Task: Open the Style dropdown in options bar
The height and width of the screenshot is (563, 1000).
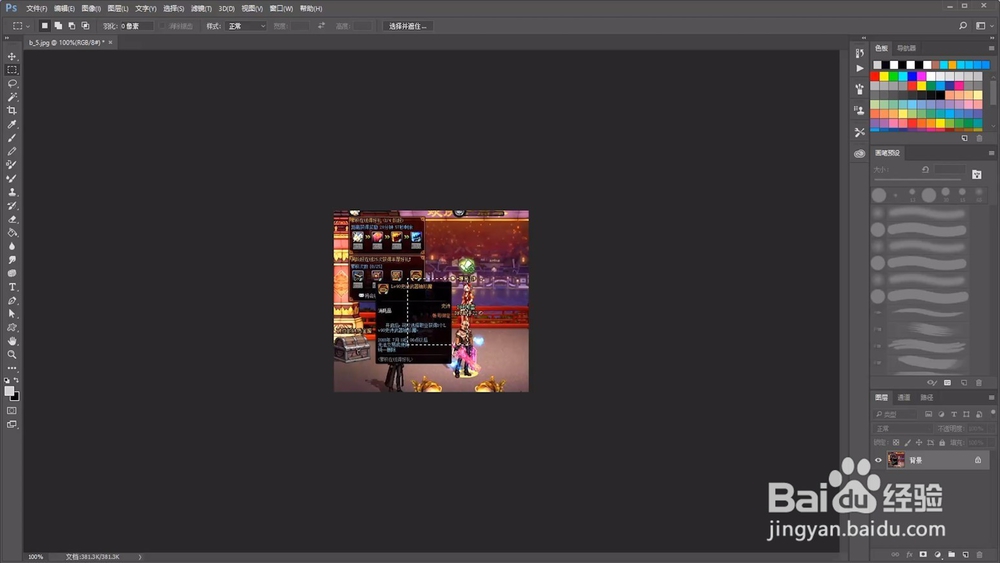Action: [x=246, y=26]
